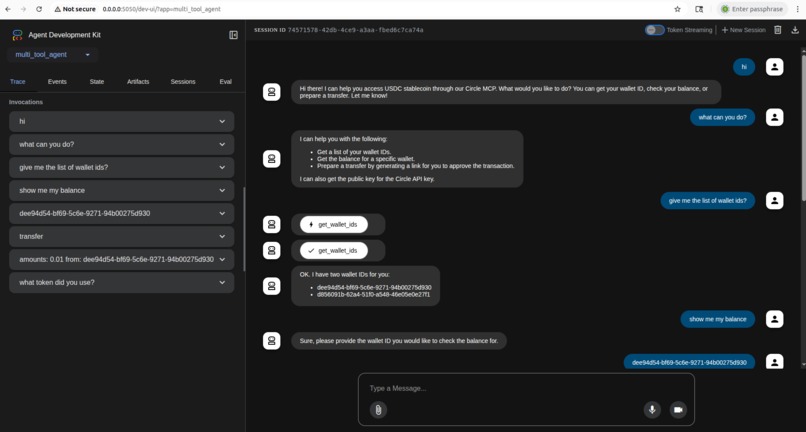Click the Agent Development Kit logo
This screenshot has width=806, height=432.
[17, 35]
